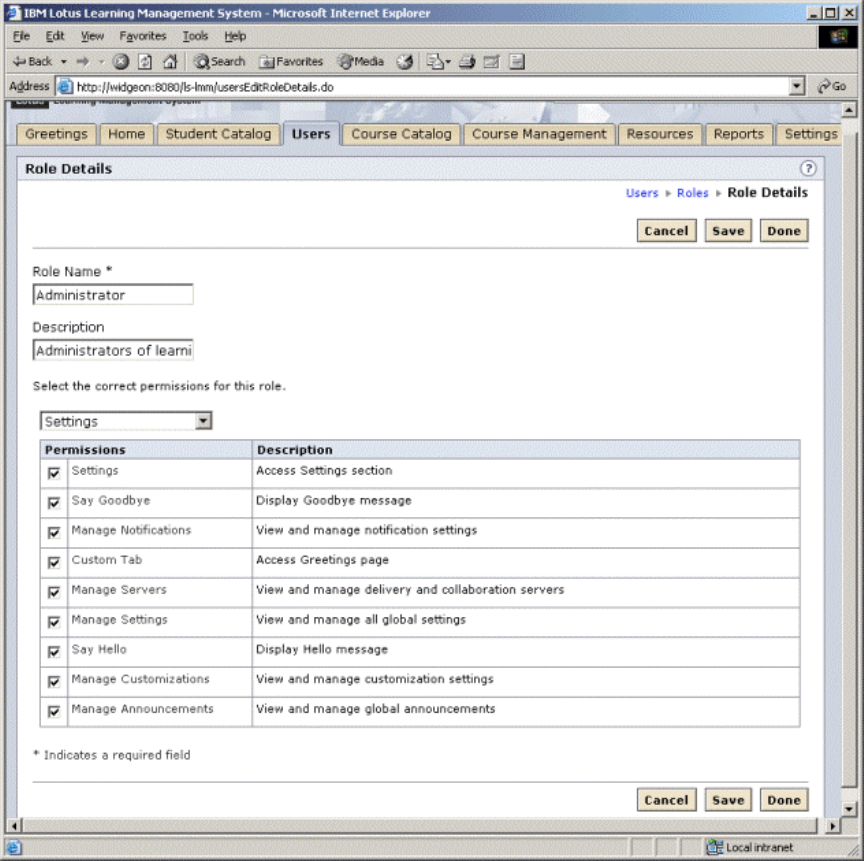Click into the Role Name field
Image resolution: width=864 pixels, height=861 pixels.
[112, 295]
